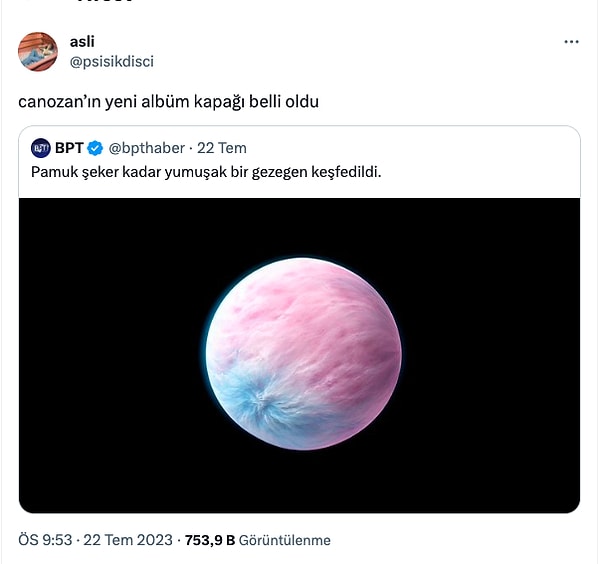Click the cut-off header title at top
Screen dimensions: 600x564
[x=105, y=1]
